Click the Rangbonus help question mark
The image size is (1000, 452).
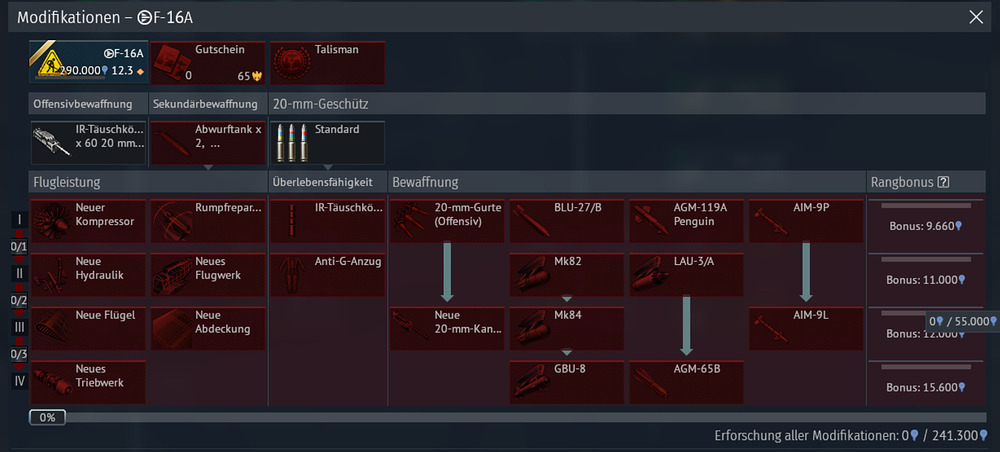coord(942,182)
